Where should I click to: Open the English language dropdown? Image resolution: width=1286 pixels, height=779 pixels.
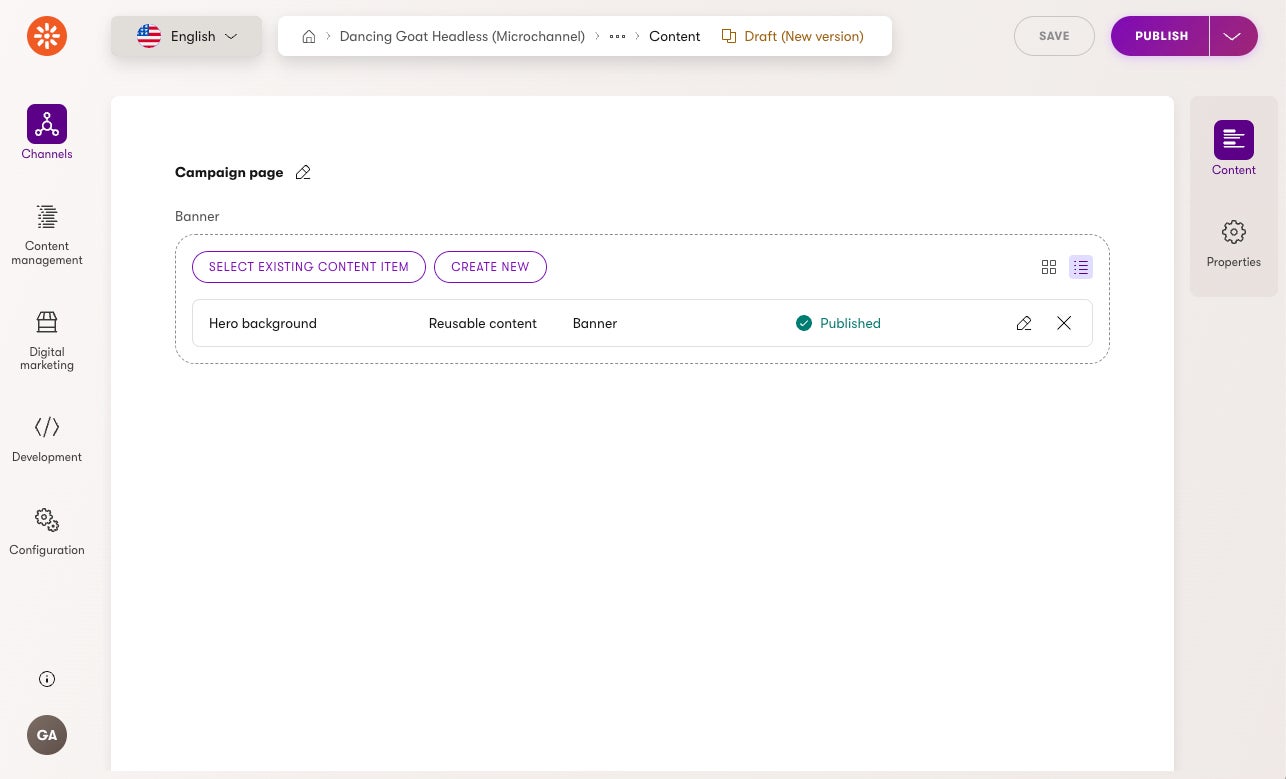pos(187,36)
